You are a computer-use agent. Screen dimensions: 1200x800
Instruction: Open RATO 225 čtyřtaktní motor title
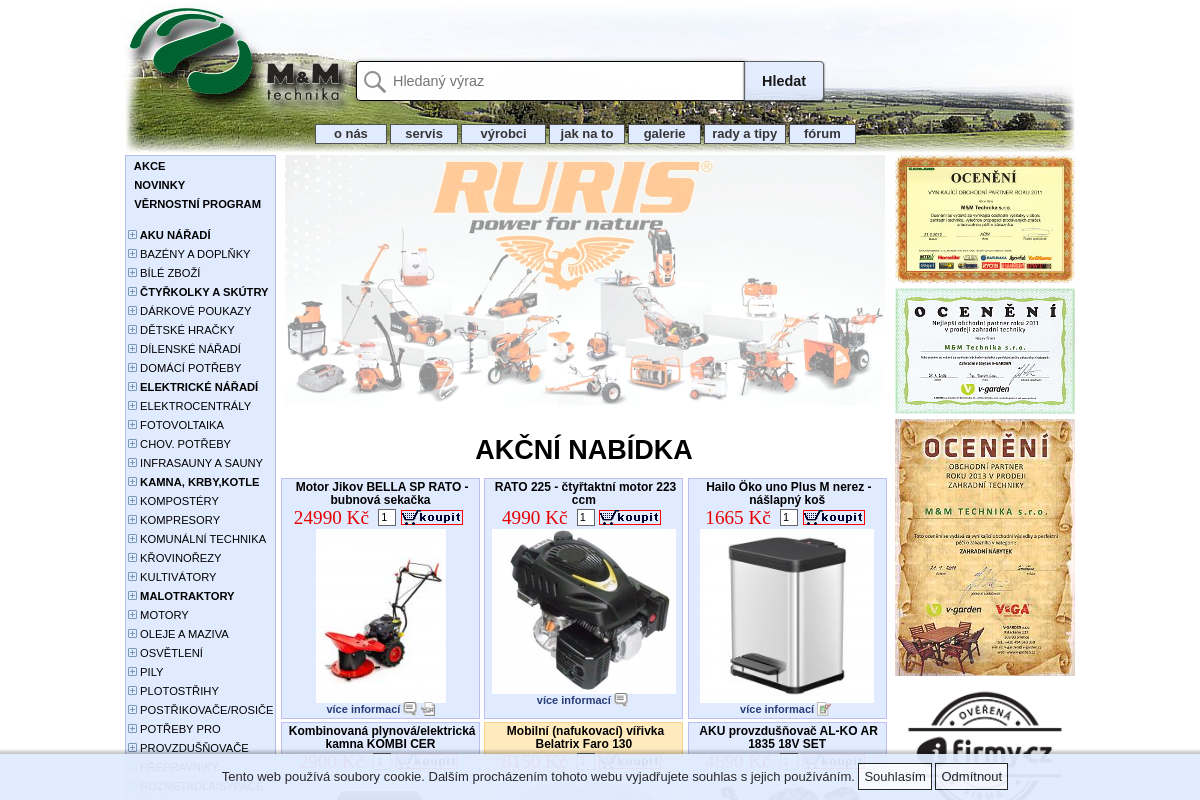pyautogui.click(x=585, y=493)
